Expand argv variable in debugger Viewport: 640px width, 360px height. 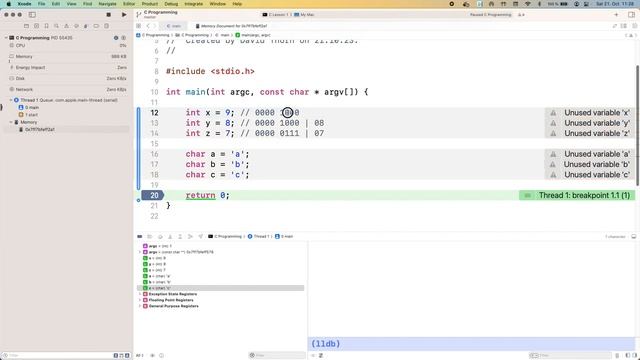pyautogui.click(x=140, y=252)
